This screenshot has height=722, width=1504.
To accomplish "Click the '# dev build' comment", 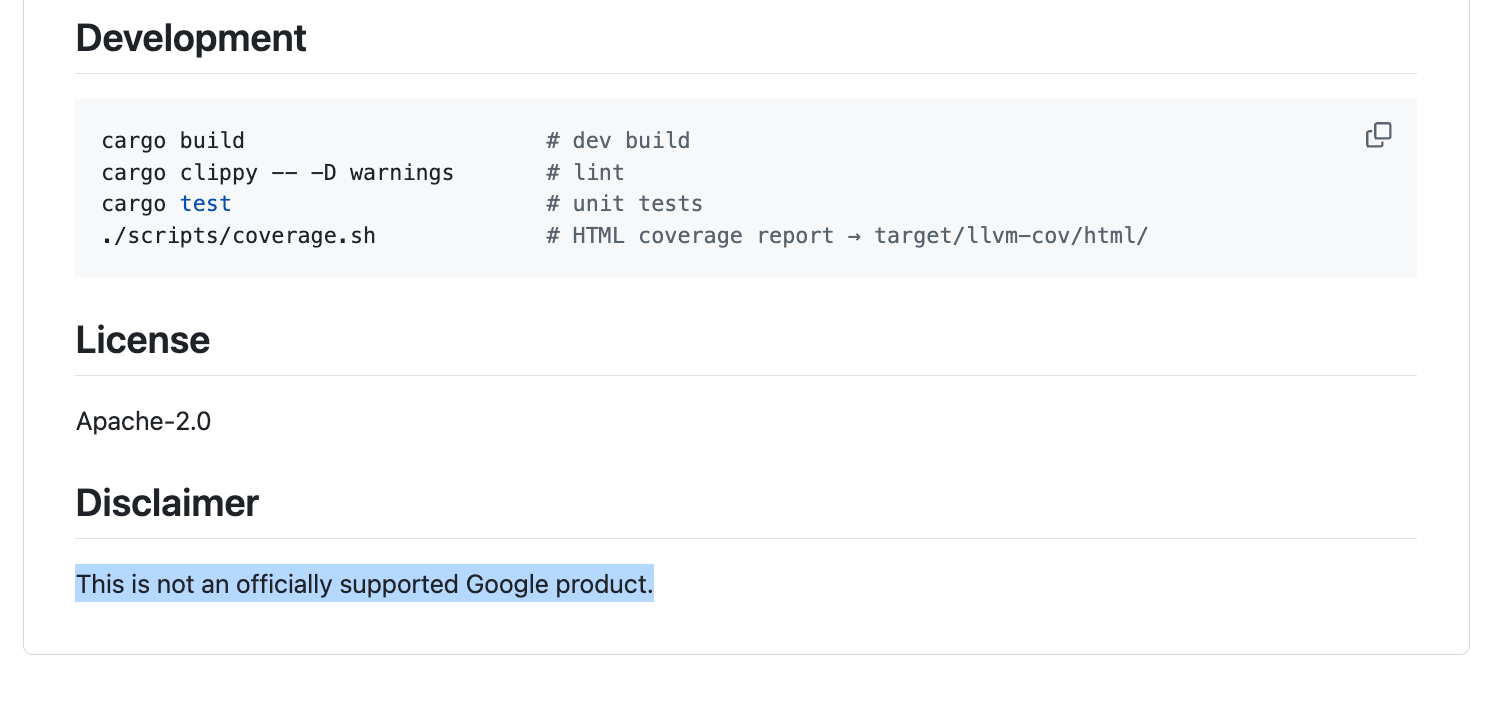I will click(x=618, y=141).
